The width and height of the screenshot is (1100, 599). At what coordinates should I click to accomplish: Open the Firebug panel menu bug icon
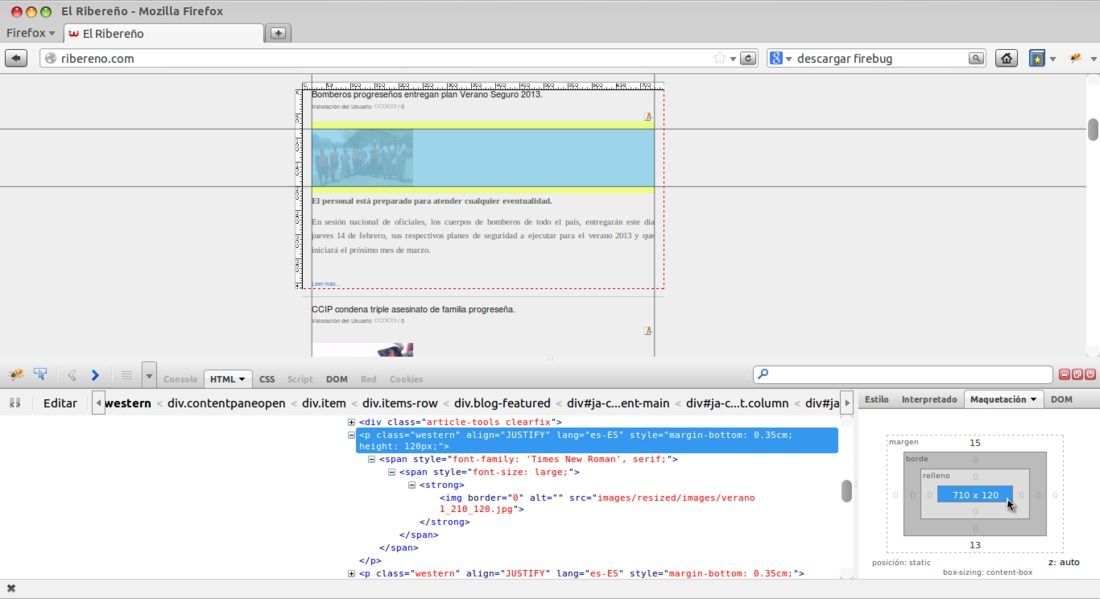pos(16,375)
